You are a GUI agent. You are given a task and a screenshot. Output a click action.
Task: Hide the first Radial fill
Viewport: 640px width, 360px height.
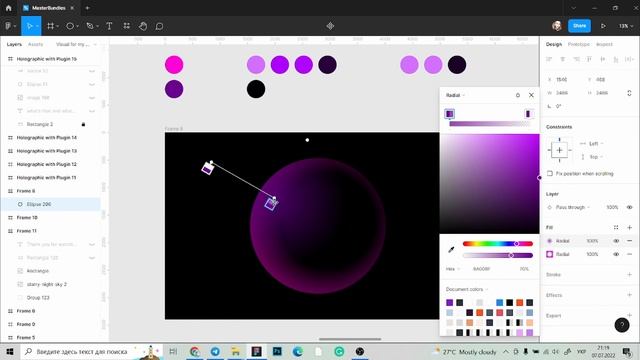click(x=616, y=241)
